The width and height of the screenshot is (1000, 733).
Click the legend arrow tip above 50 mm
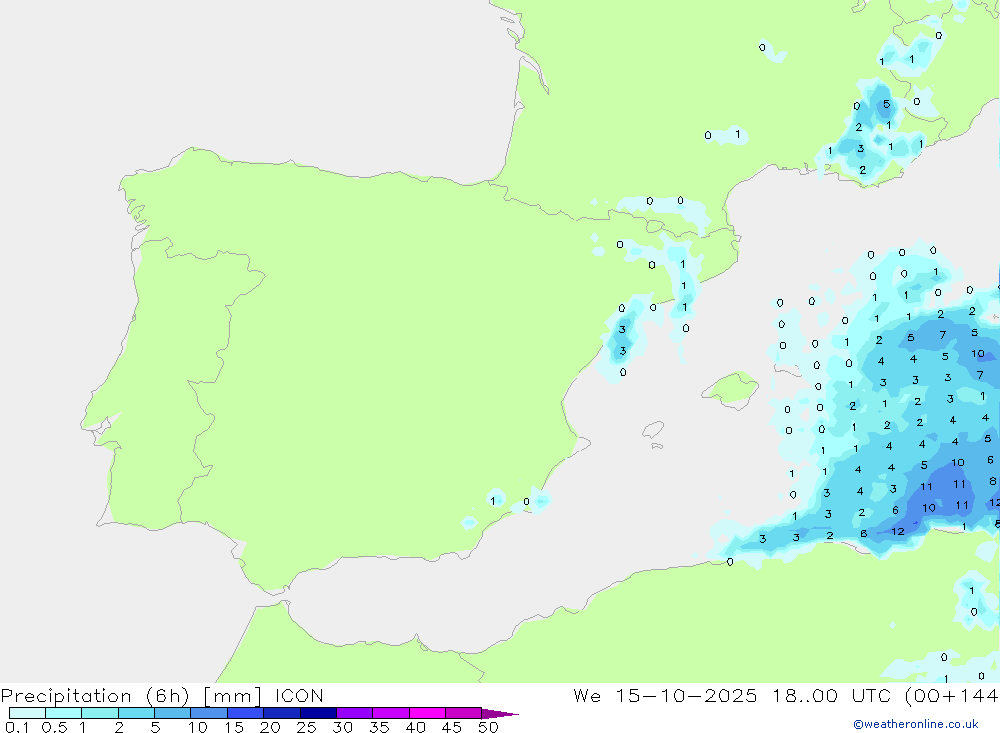pyautogui.click(x=500, y=713)
